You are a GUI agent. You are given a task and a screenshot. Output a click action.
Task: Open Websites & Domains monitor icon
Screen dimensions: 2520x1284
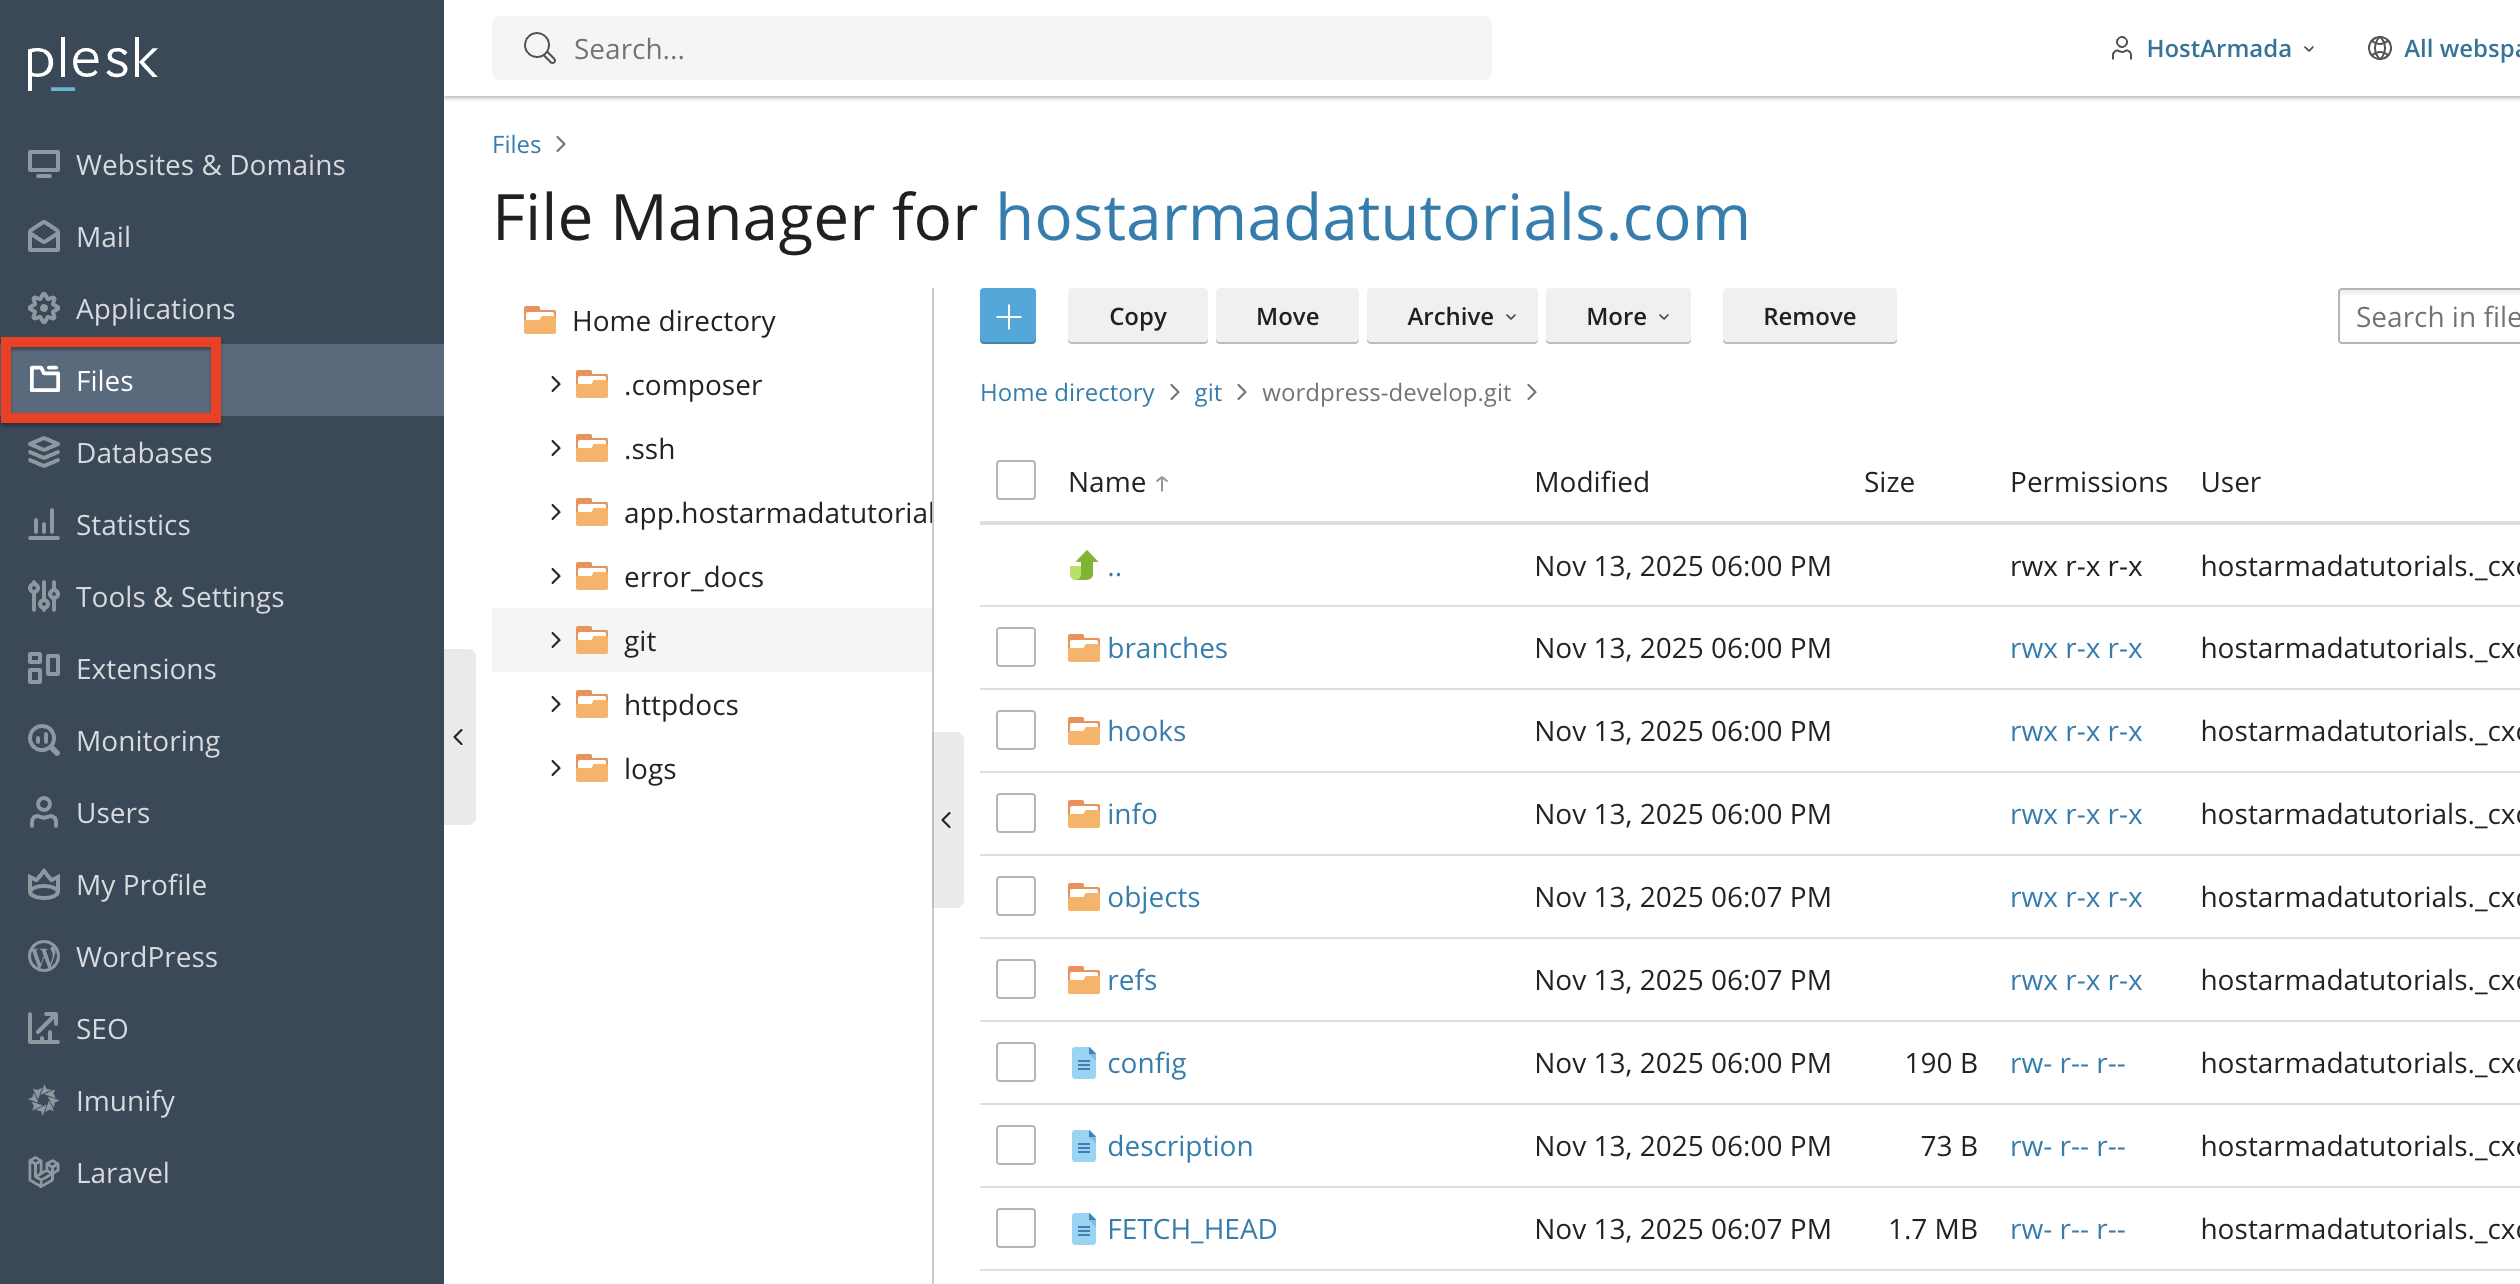click(x=44, y=164)
